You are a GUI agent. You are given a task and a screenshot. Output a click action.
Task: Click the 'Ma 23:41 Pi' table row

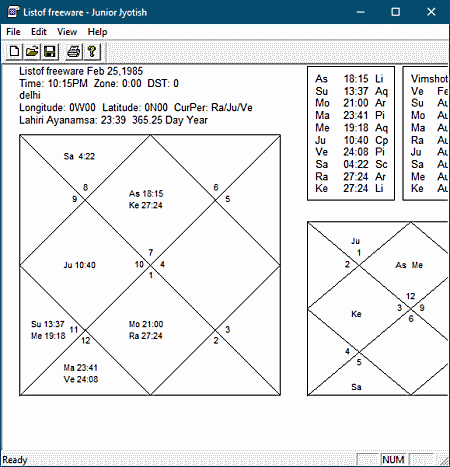coord(350,115)
